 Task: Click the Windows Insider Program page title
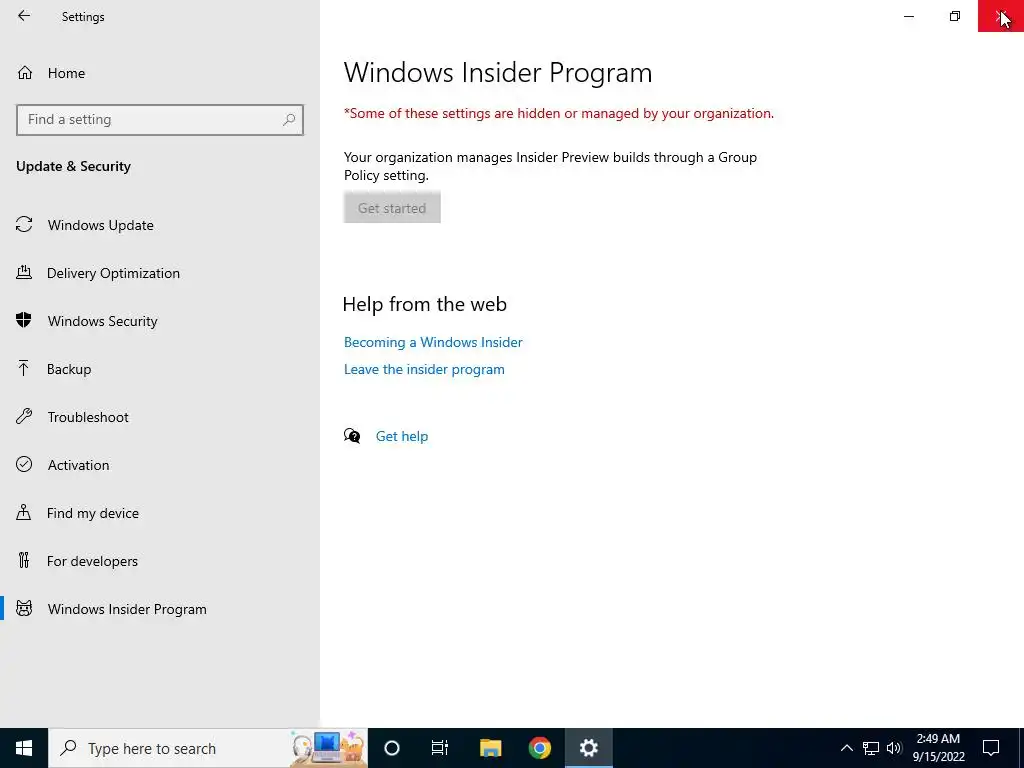(x=498, y=72)
